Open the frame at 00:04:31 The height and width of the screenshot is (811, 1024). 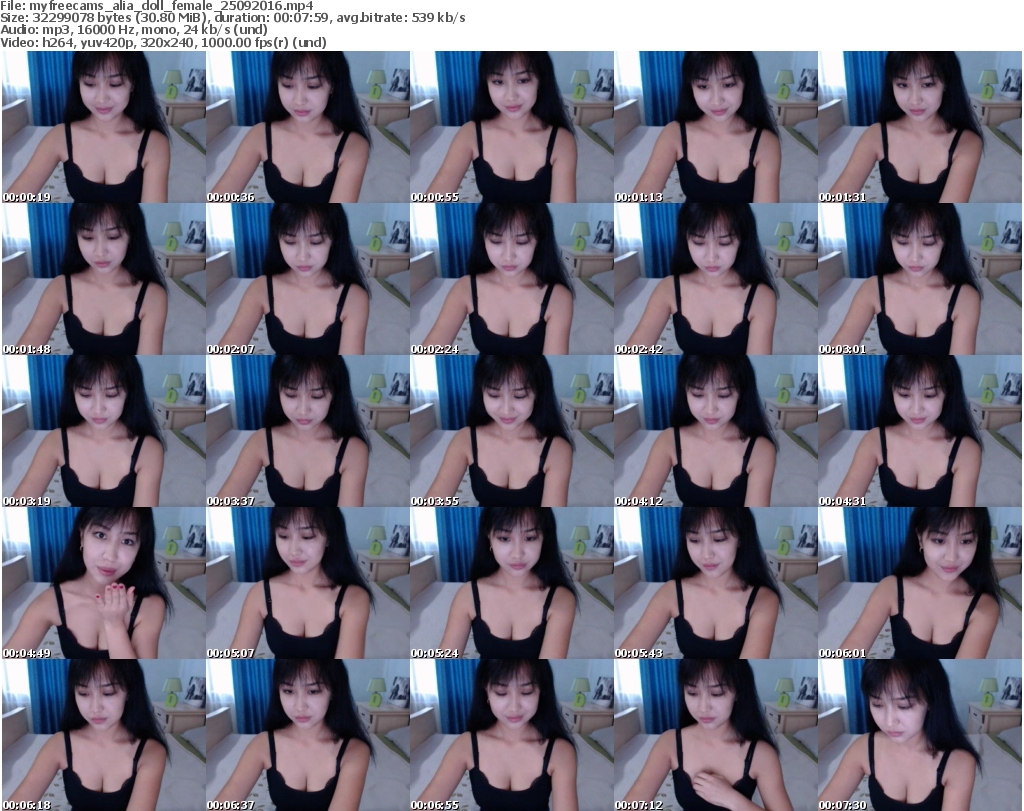point(920,431)
